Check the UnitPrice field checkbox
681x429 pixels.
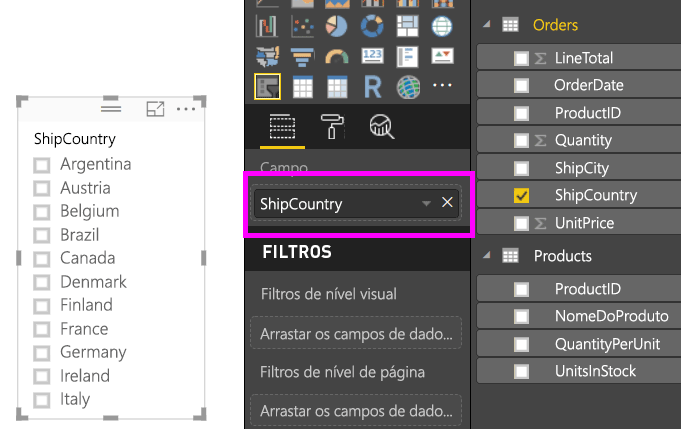[x=521, y=224]
